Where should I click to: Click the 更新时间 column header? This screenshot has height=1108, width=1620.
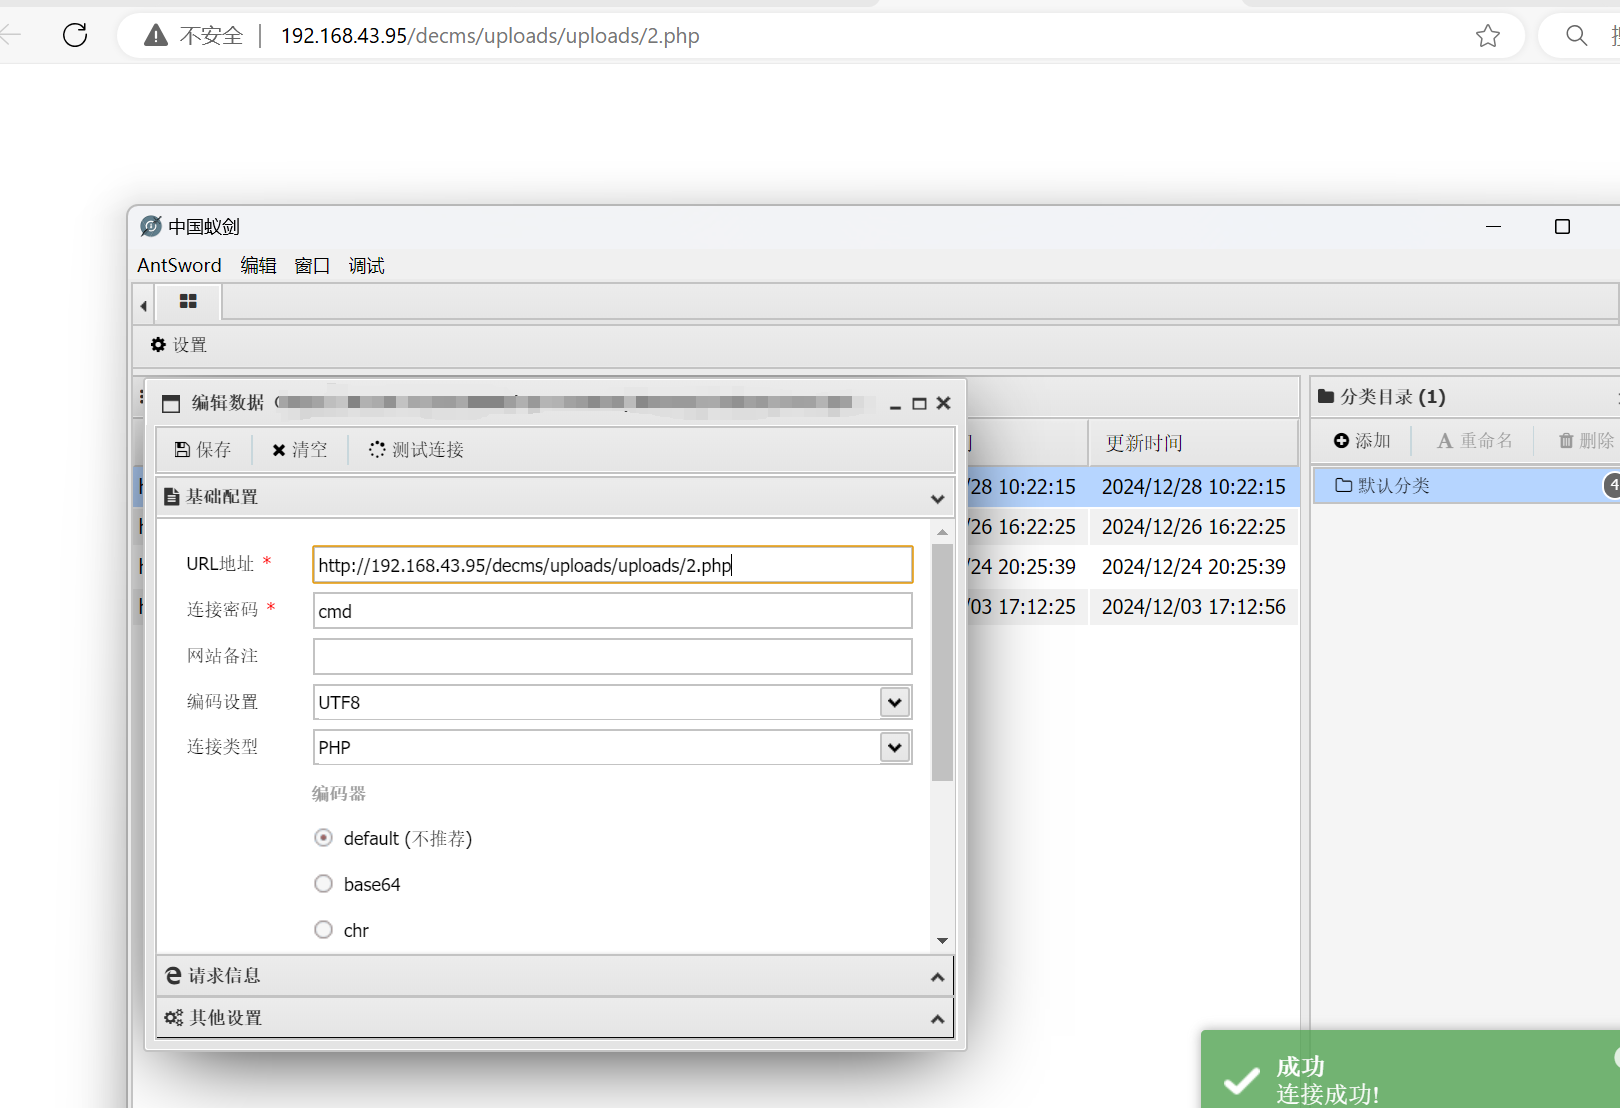coord(1193,443)
